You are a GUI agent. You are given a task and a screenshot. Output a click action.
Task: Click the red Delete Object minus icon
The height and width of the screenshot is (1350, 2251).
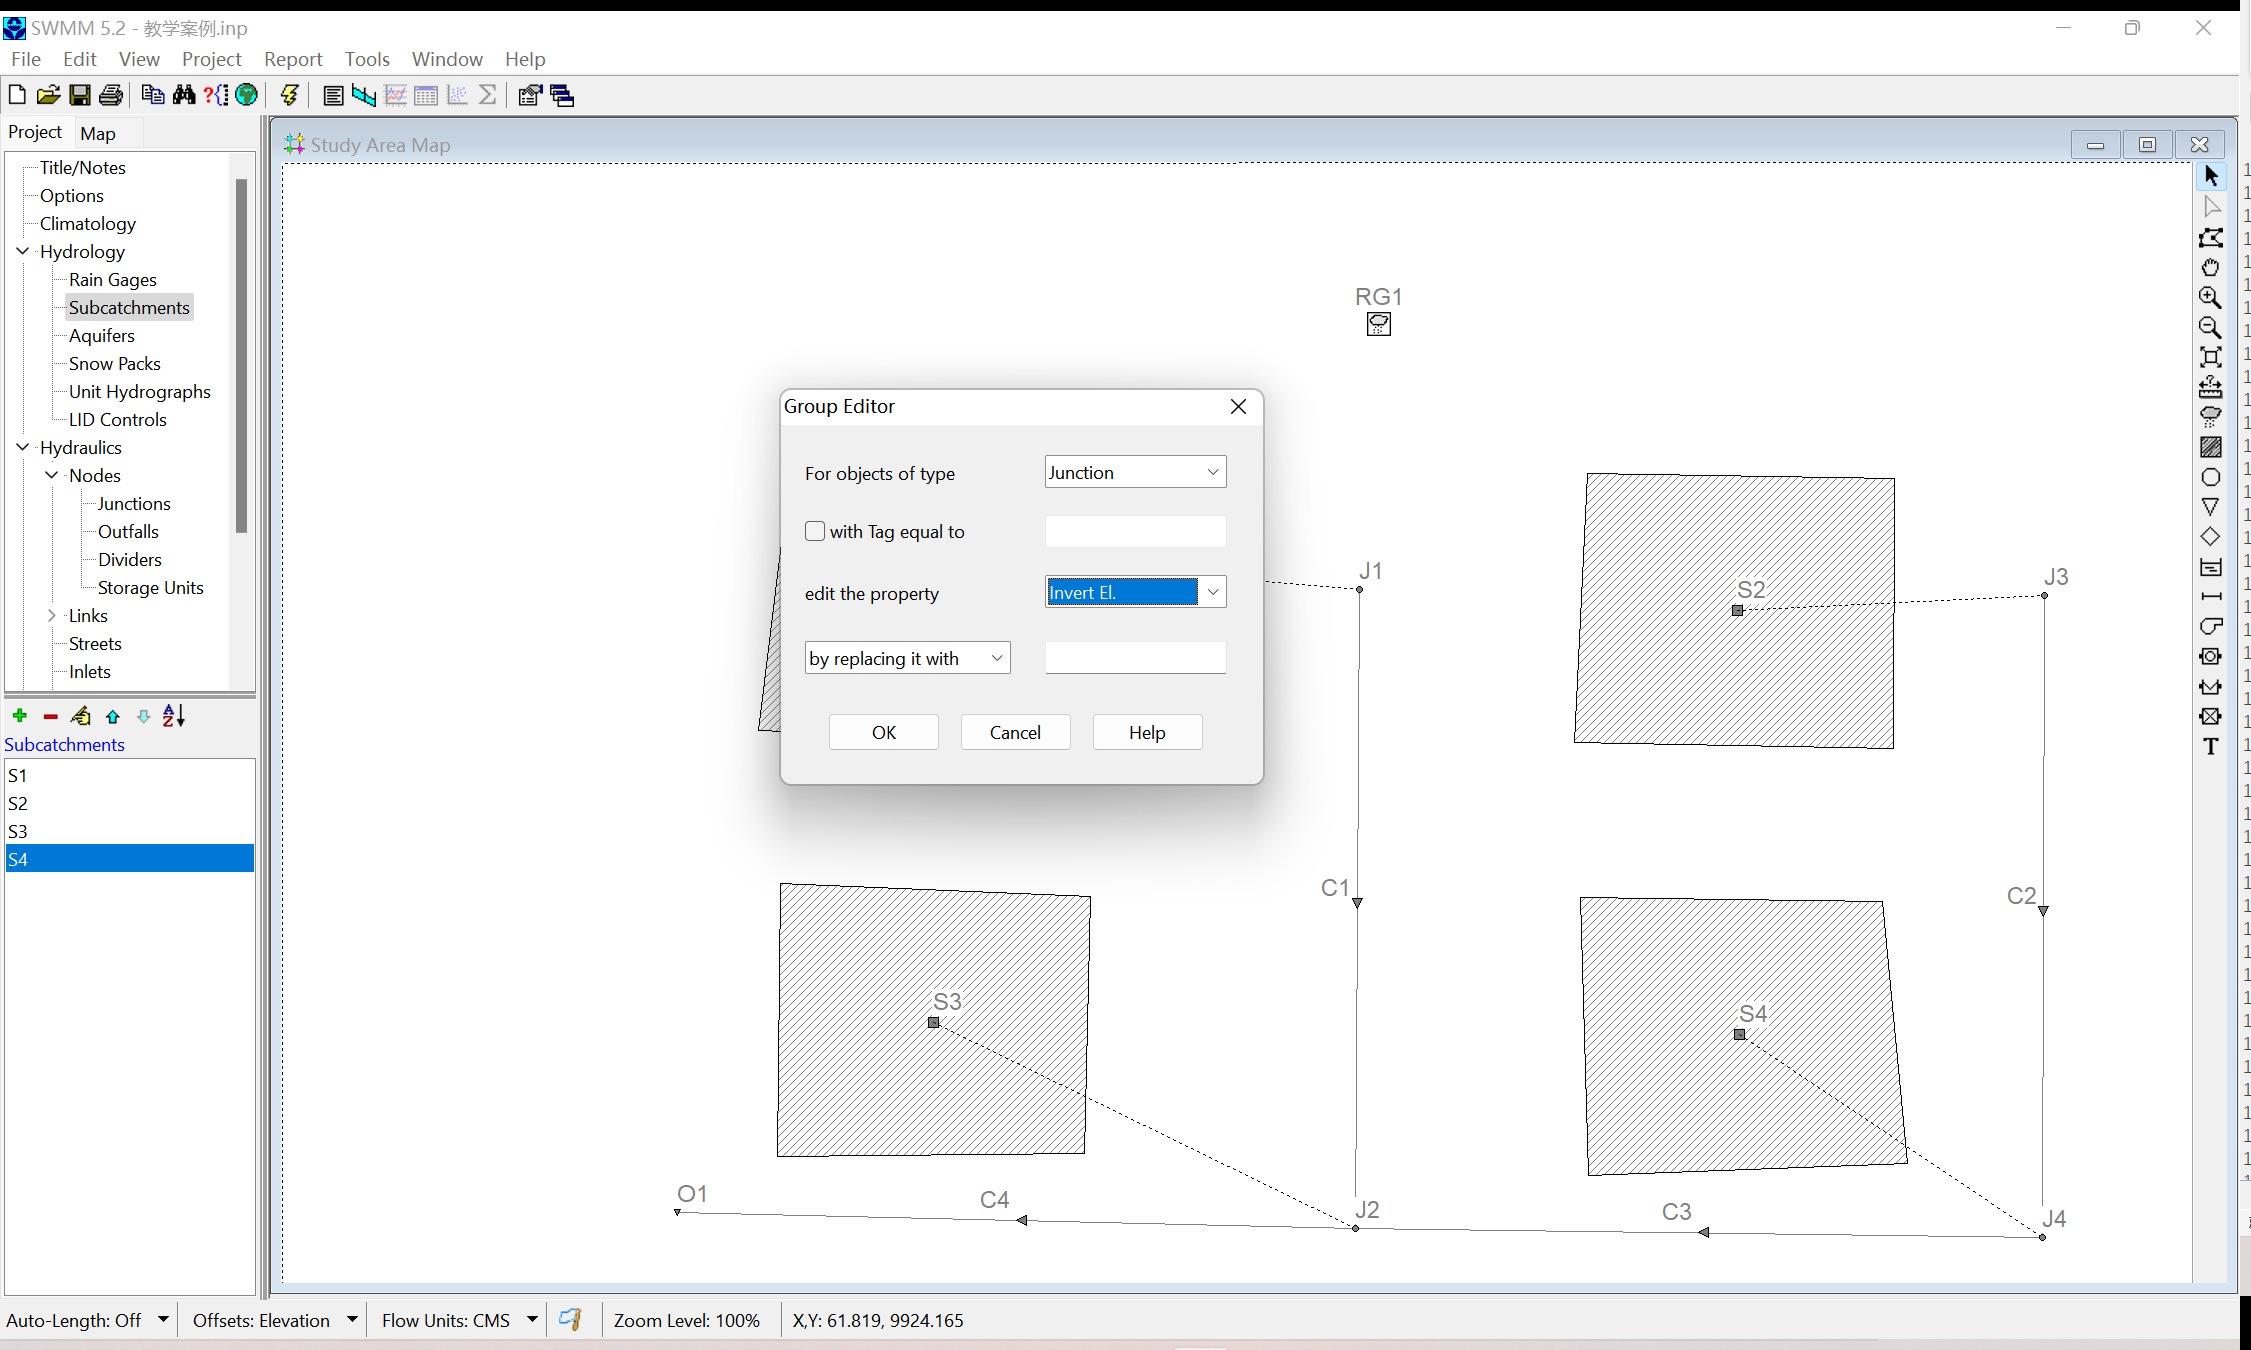tap(50, 716)
